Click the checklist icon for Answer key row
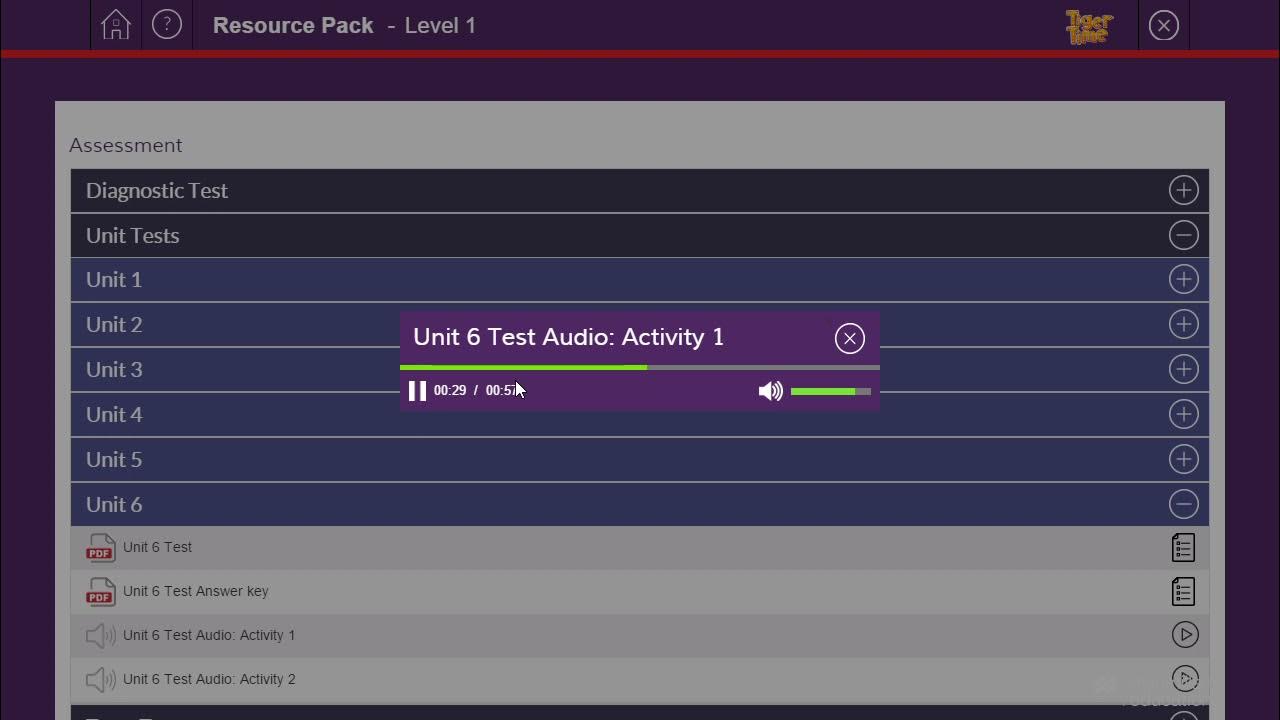The image size is (1280, 720). coord(1183,592)
